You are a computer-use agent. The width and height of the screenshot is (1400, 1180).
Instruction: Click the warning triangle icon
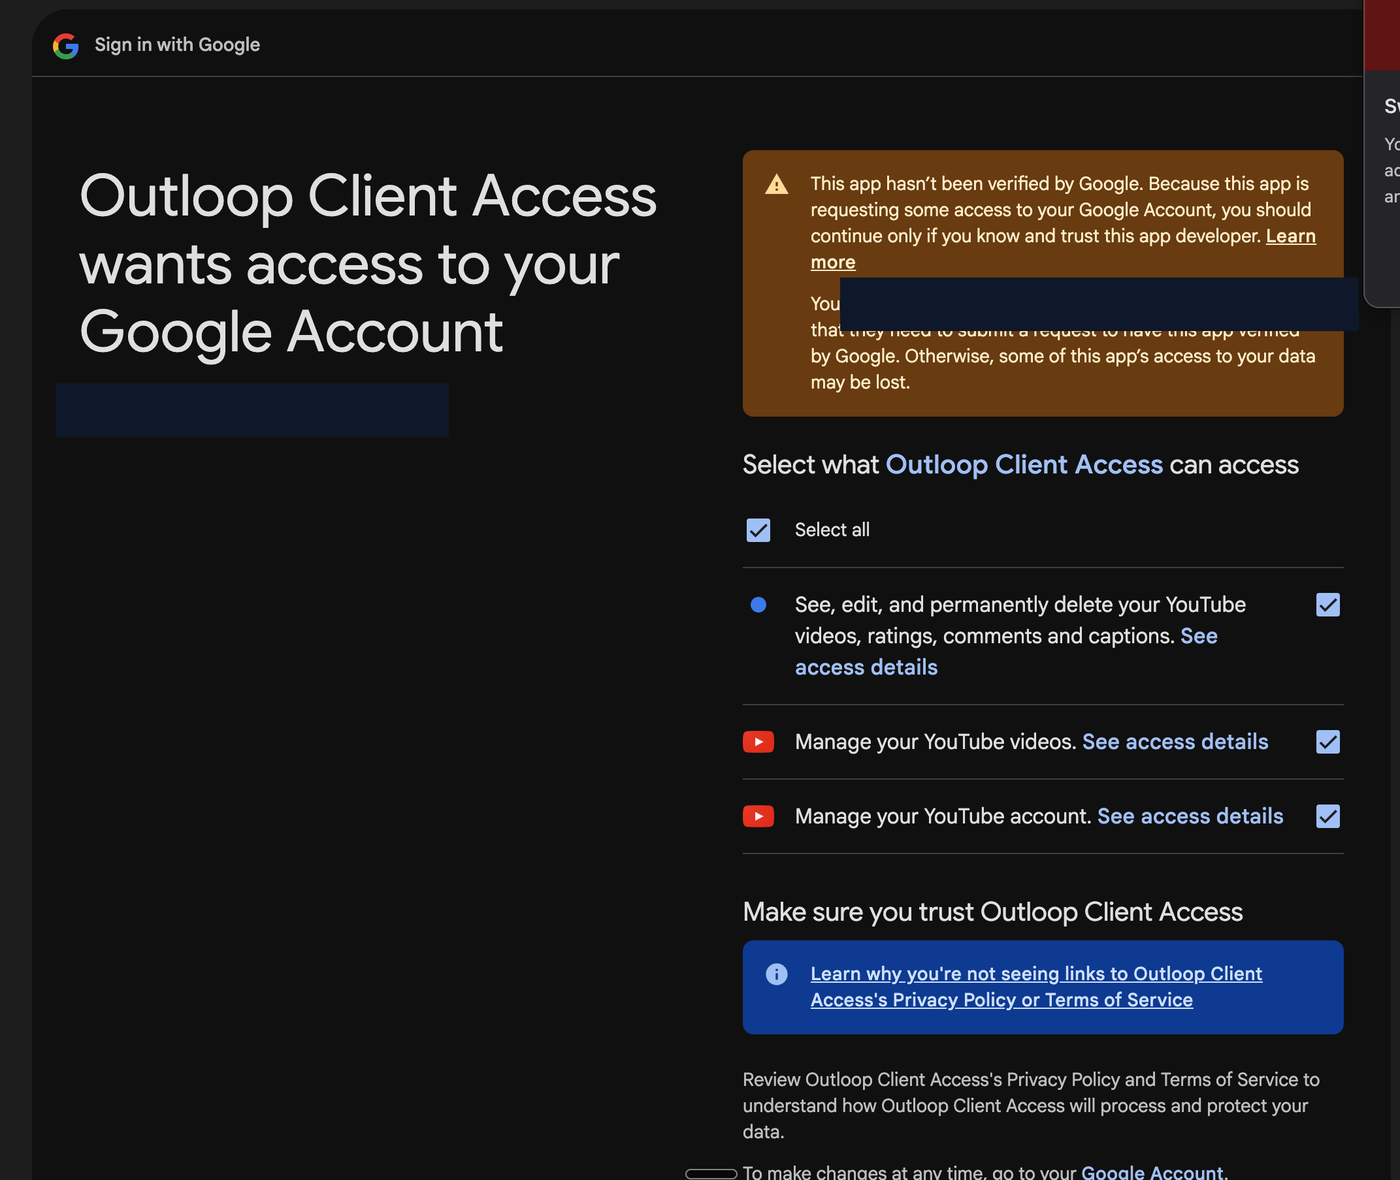[777, 184]
